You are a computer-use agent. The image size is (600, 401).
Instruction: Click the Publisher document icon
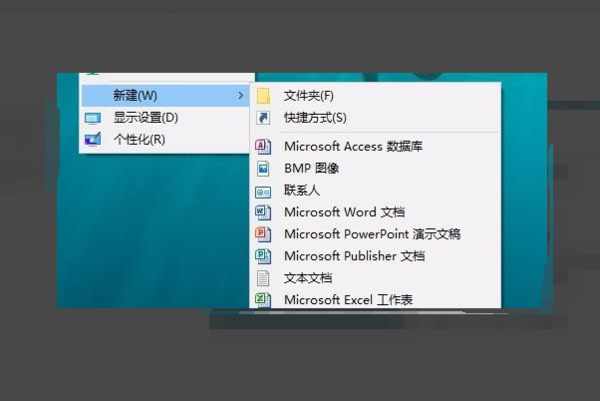[263, 256]
